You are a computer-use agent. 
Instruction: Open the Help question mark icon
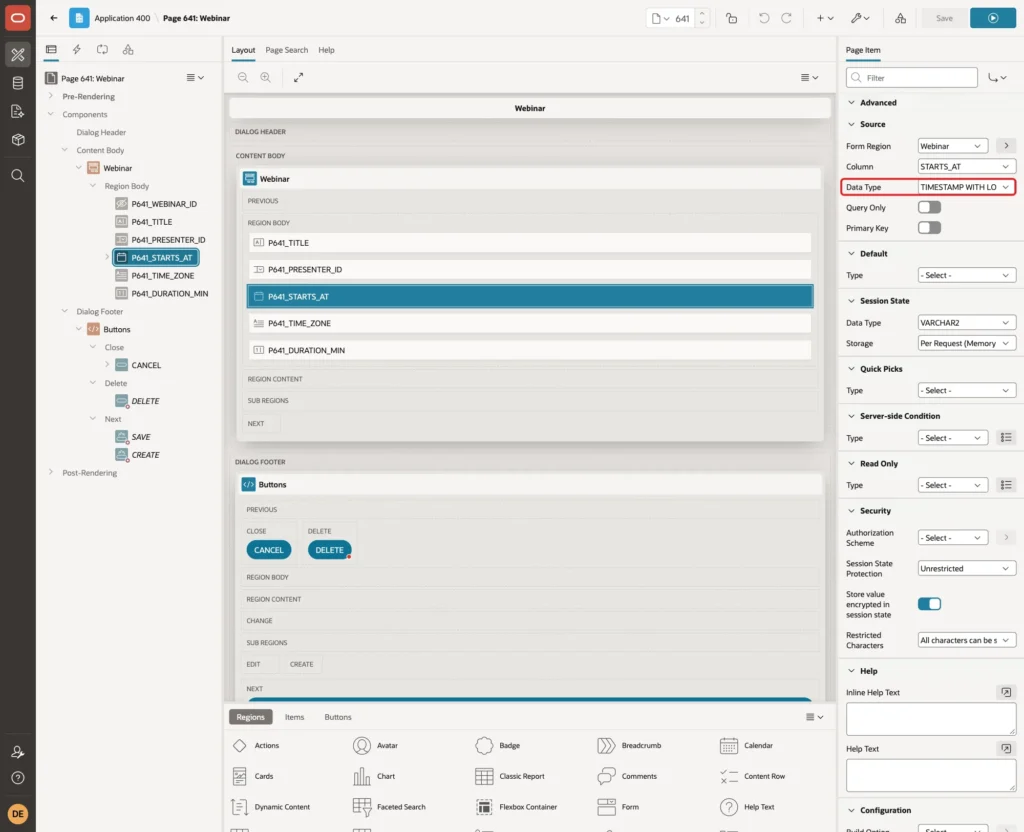pyautogui.click(x=18, y=778)
